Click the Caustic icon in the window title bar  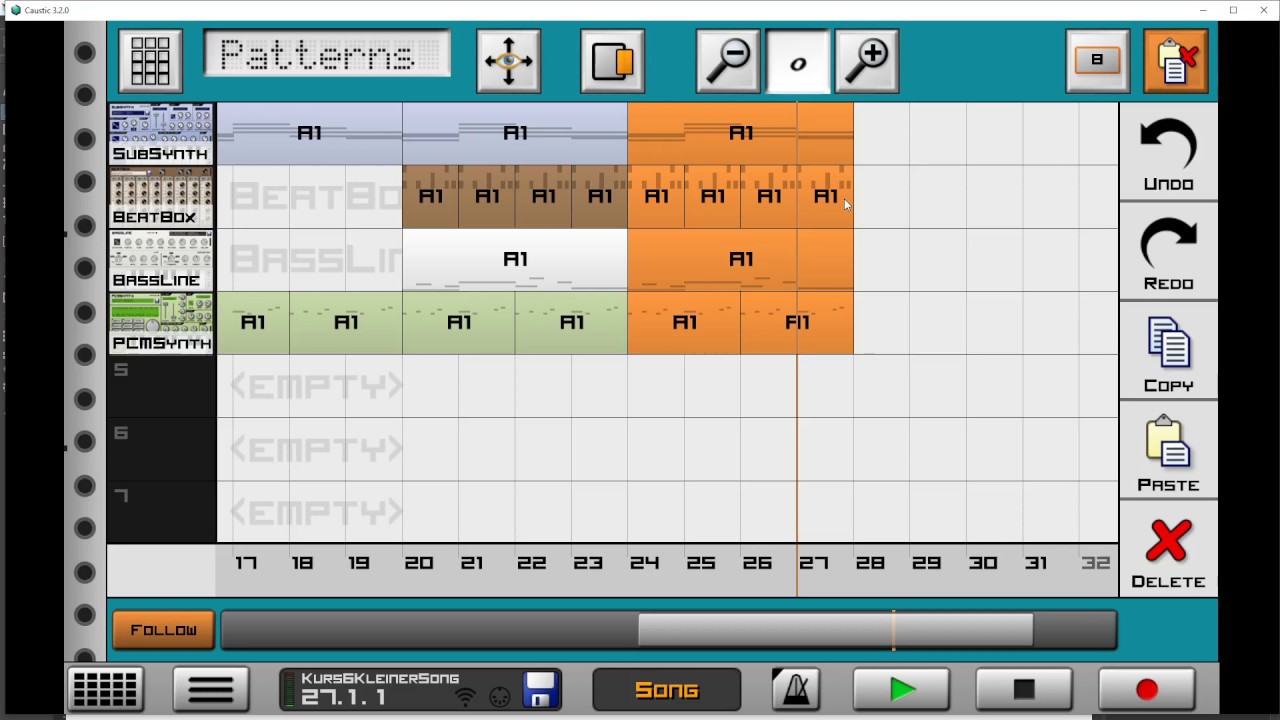pos(15,10)
